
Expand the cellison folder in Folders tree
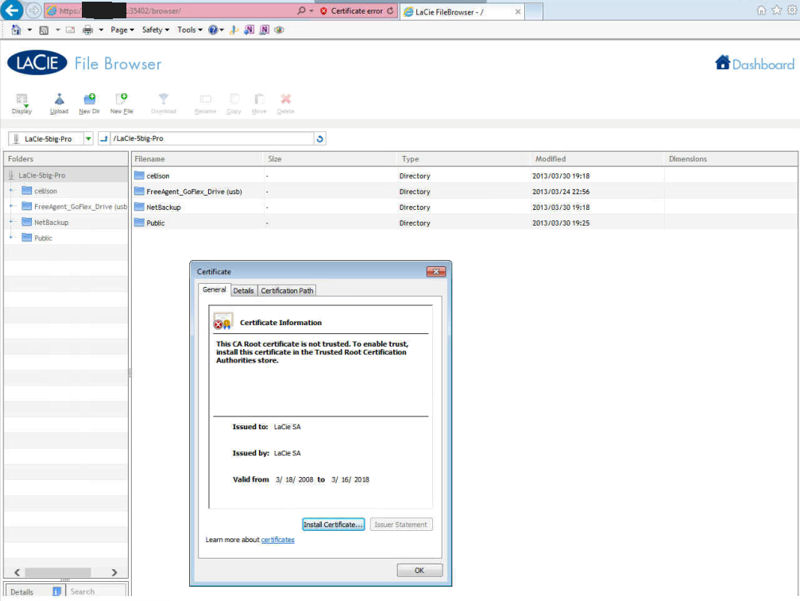pos(11,191)
